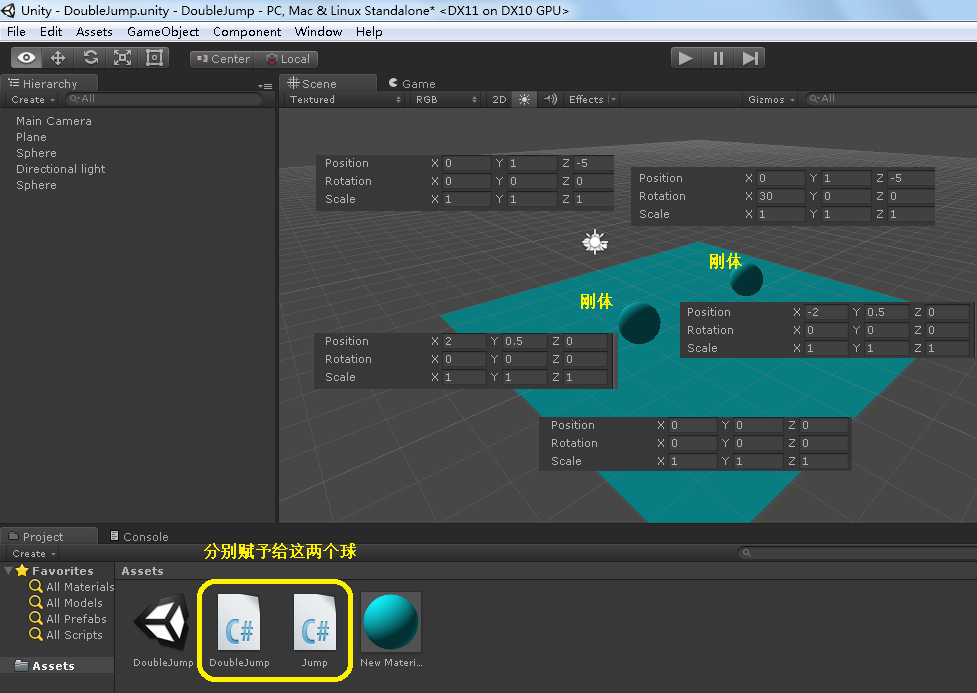Select the Move tool

[x=58, y=58]
